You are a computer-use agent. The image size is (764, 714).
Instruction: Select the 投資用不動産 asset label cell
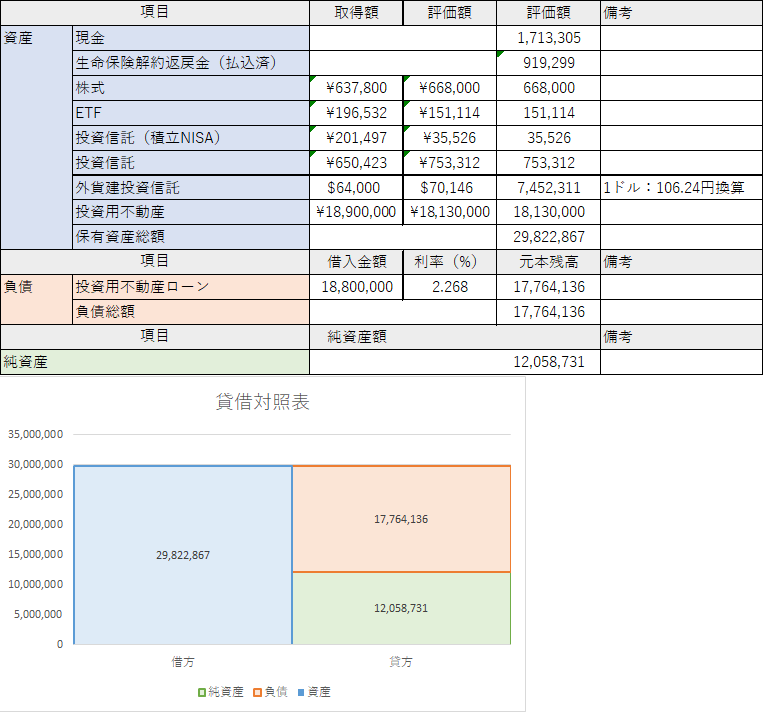click(x=191, y=212)
